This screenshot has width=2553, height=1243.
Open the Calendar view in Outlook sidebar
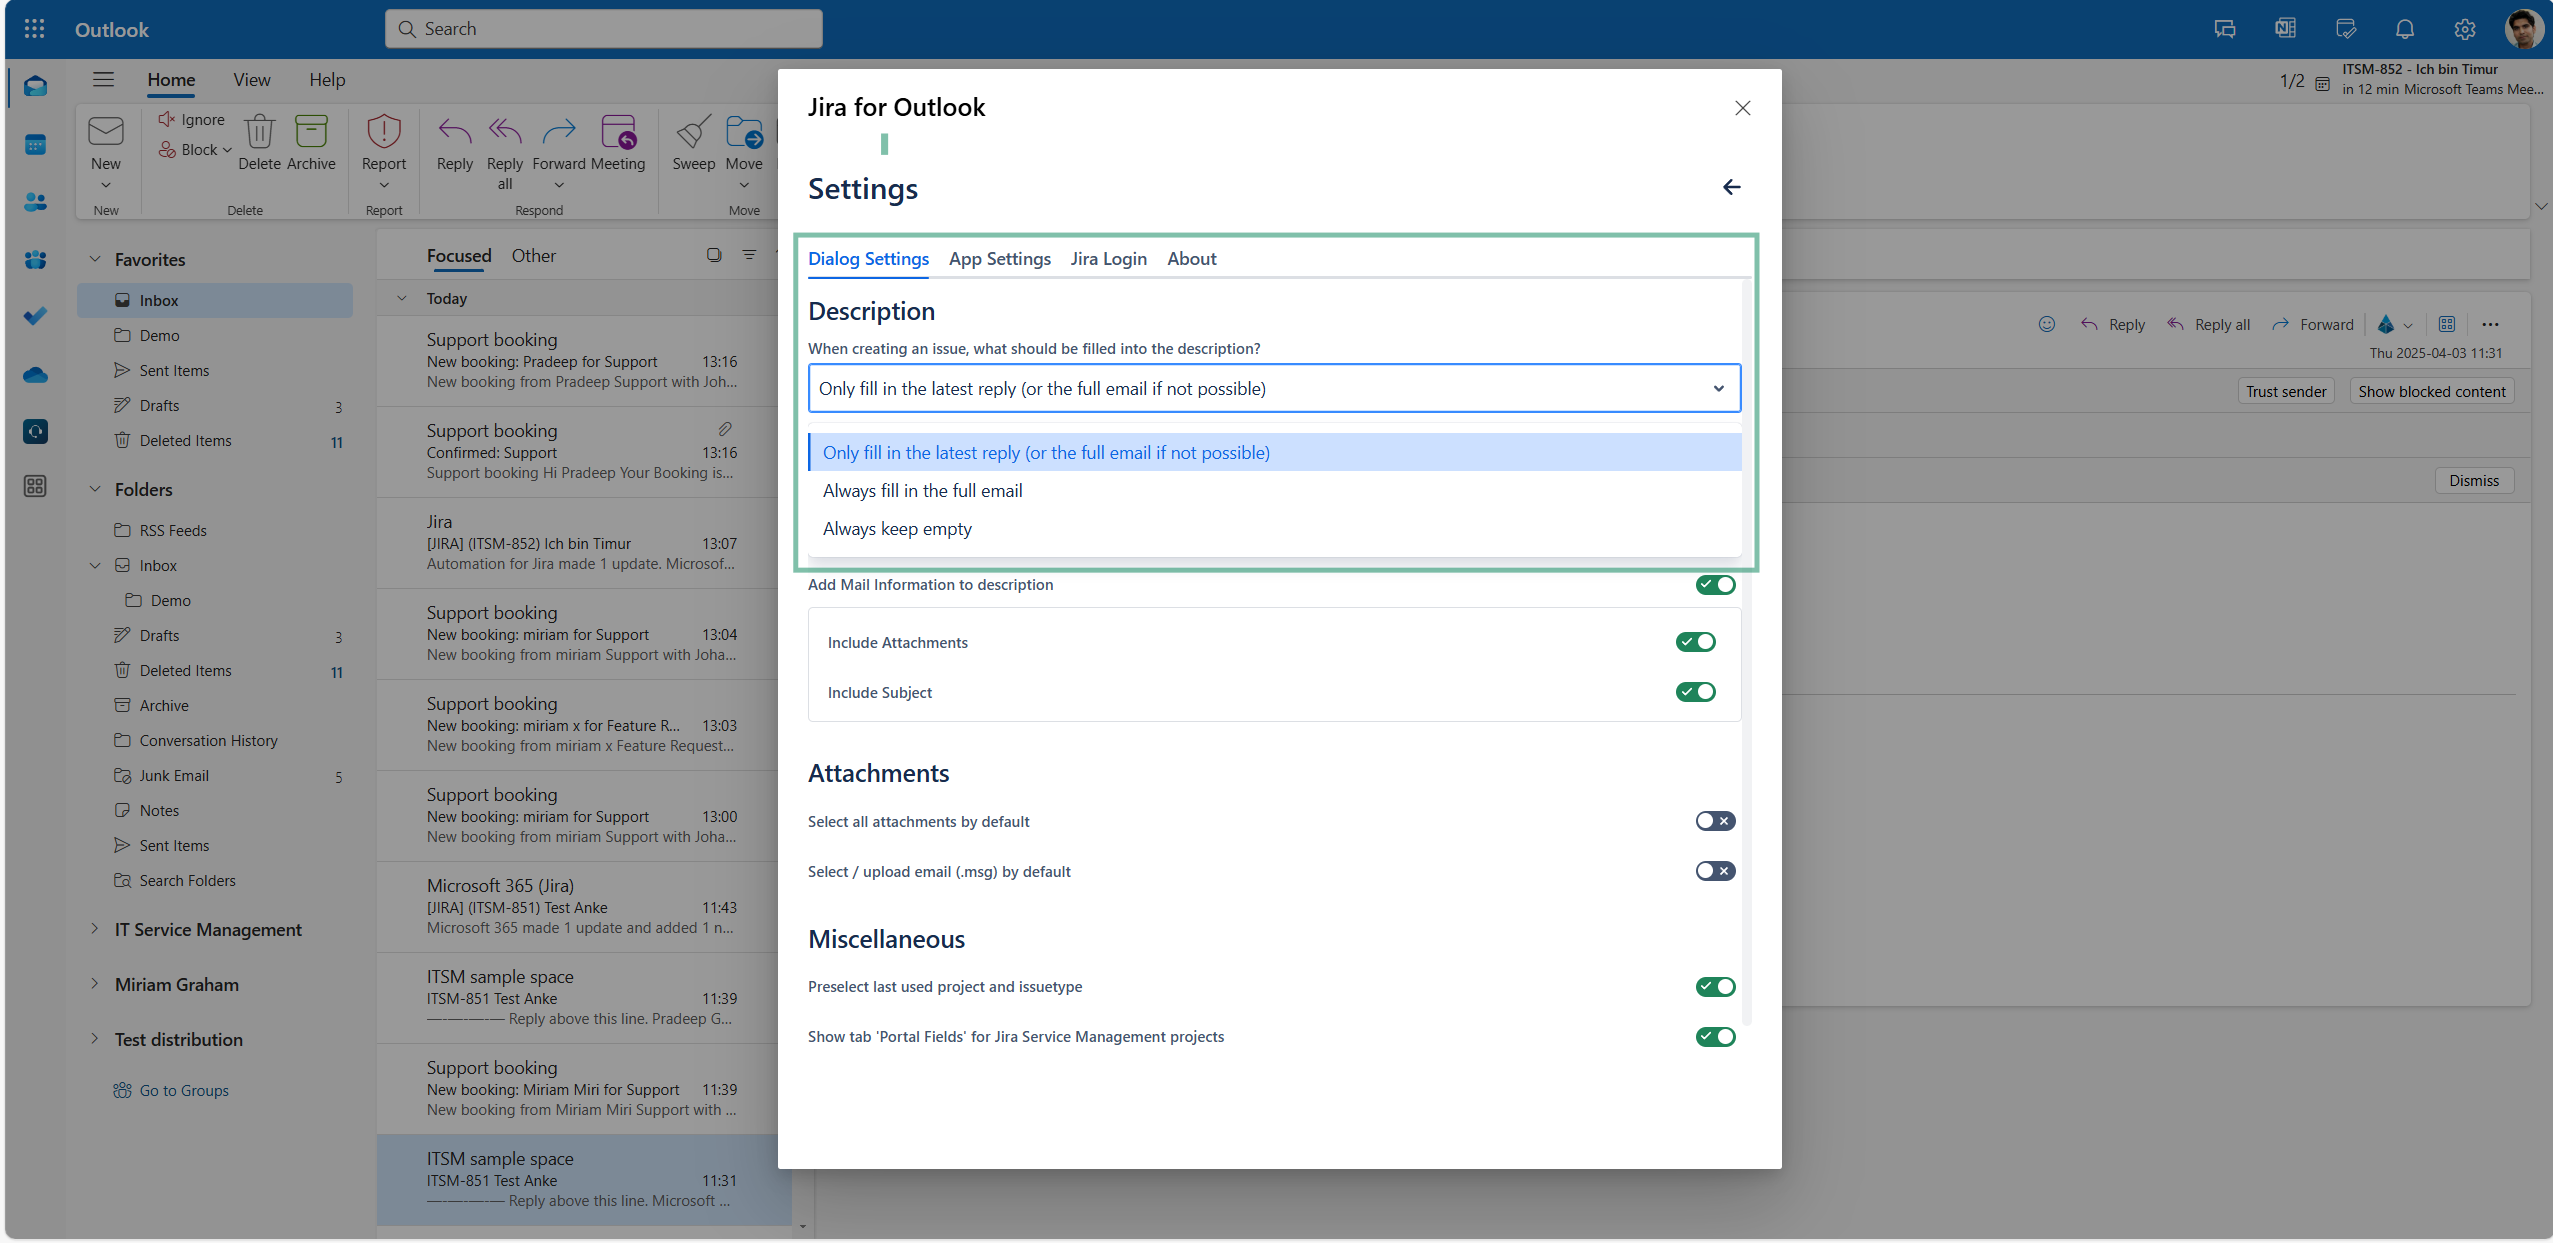click(x=35, y=145)
